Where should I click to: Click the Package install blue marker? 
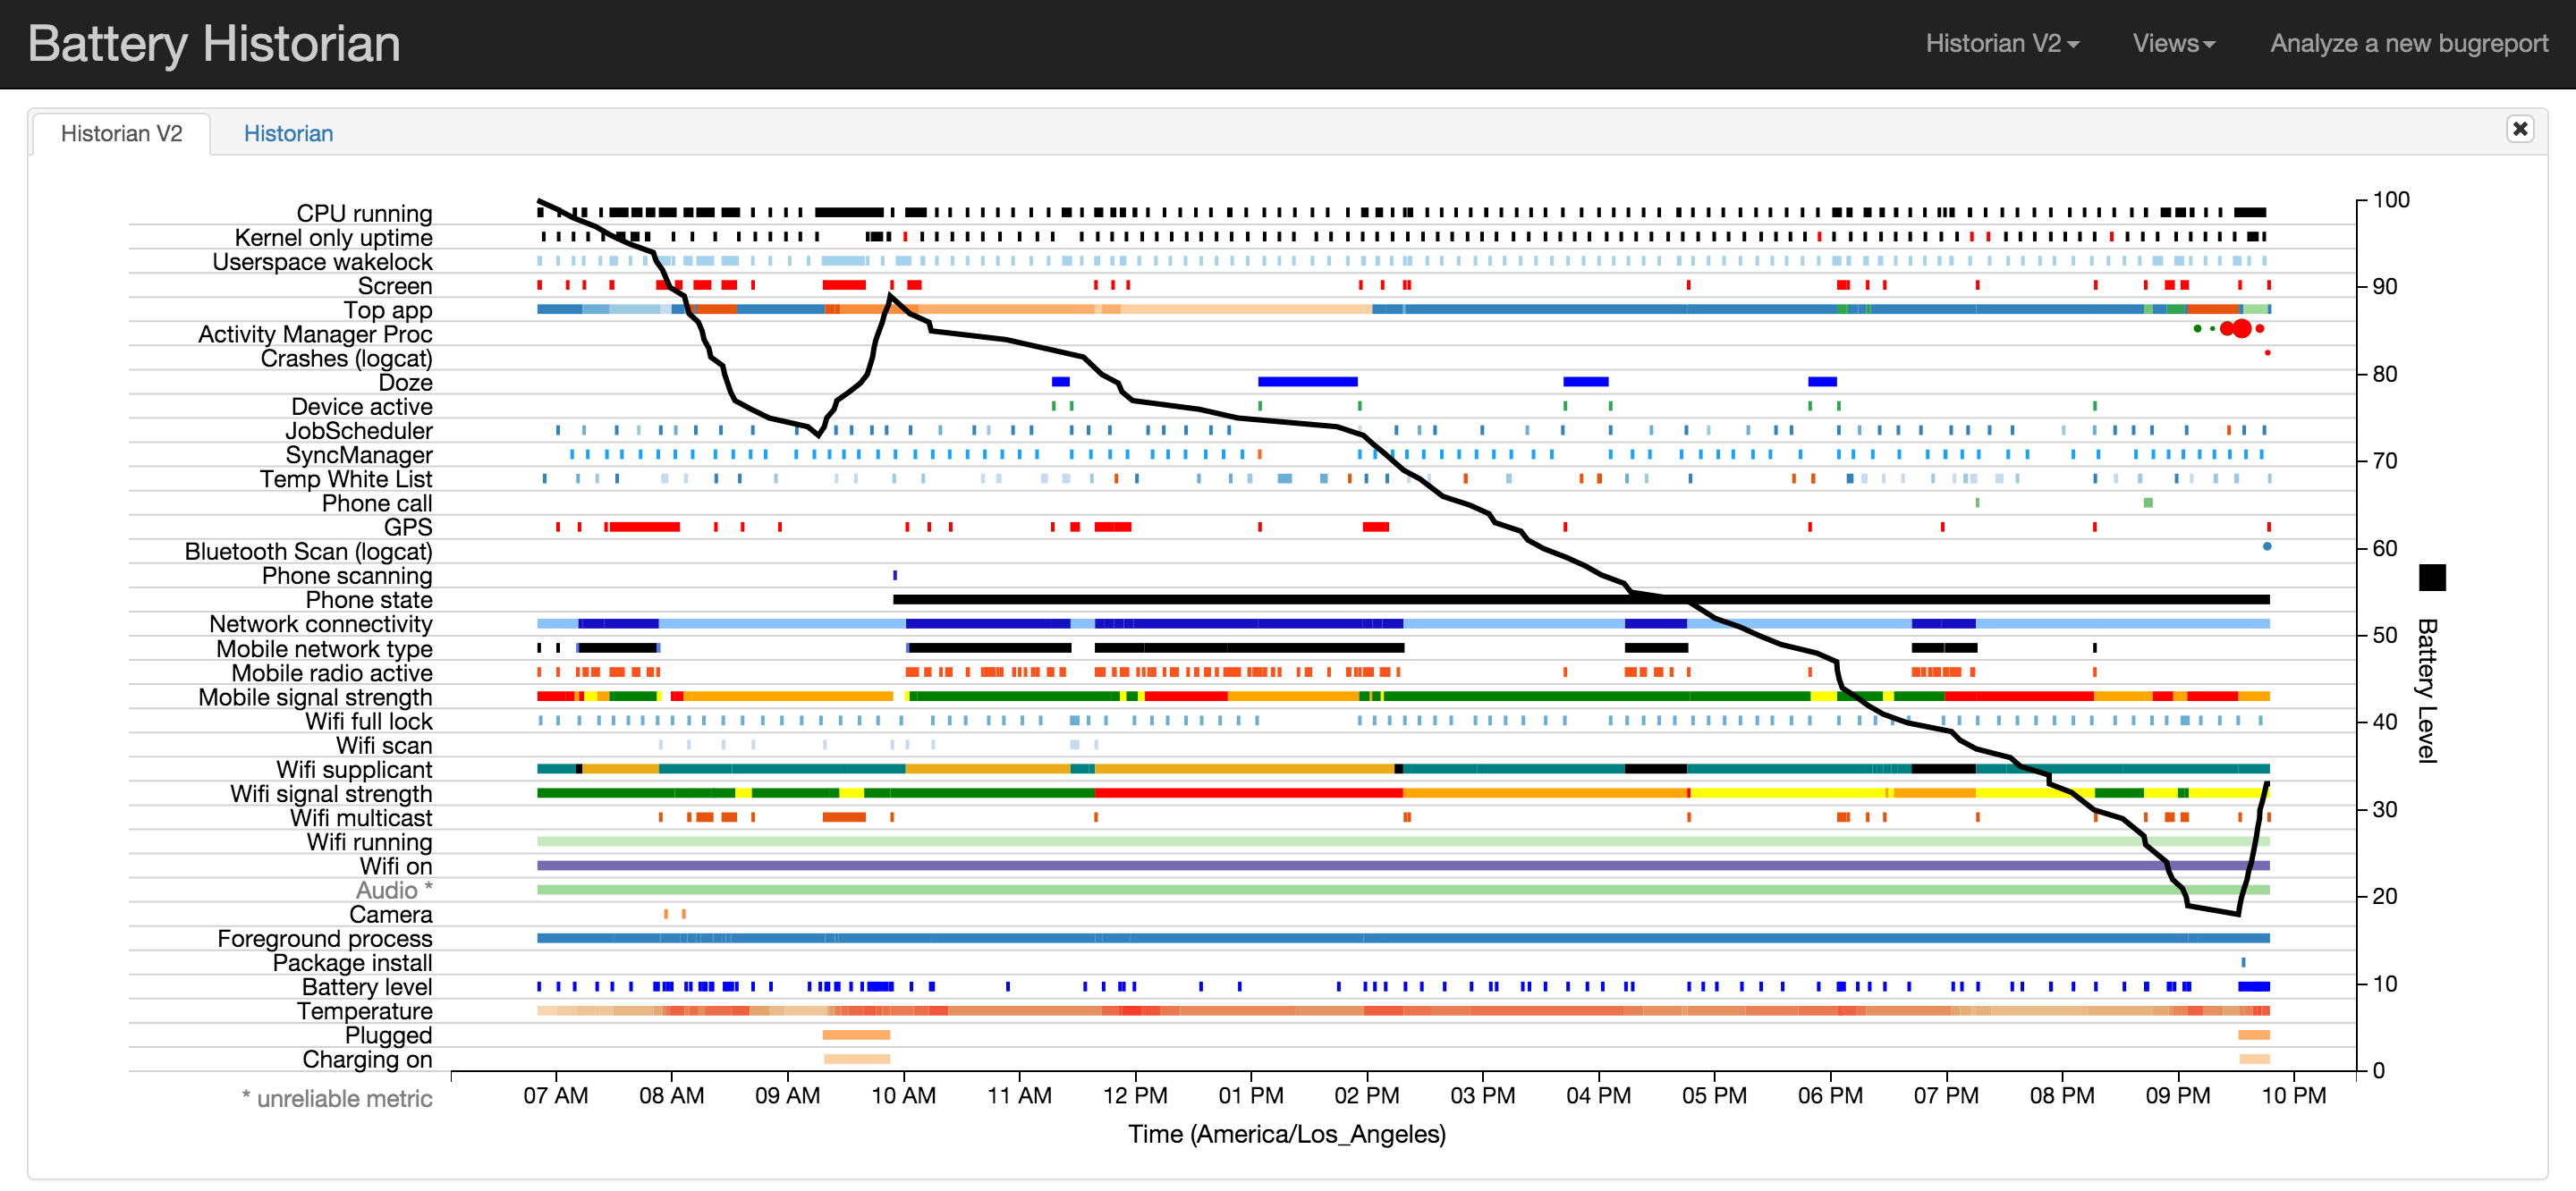click(x=2242, y=962)
